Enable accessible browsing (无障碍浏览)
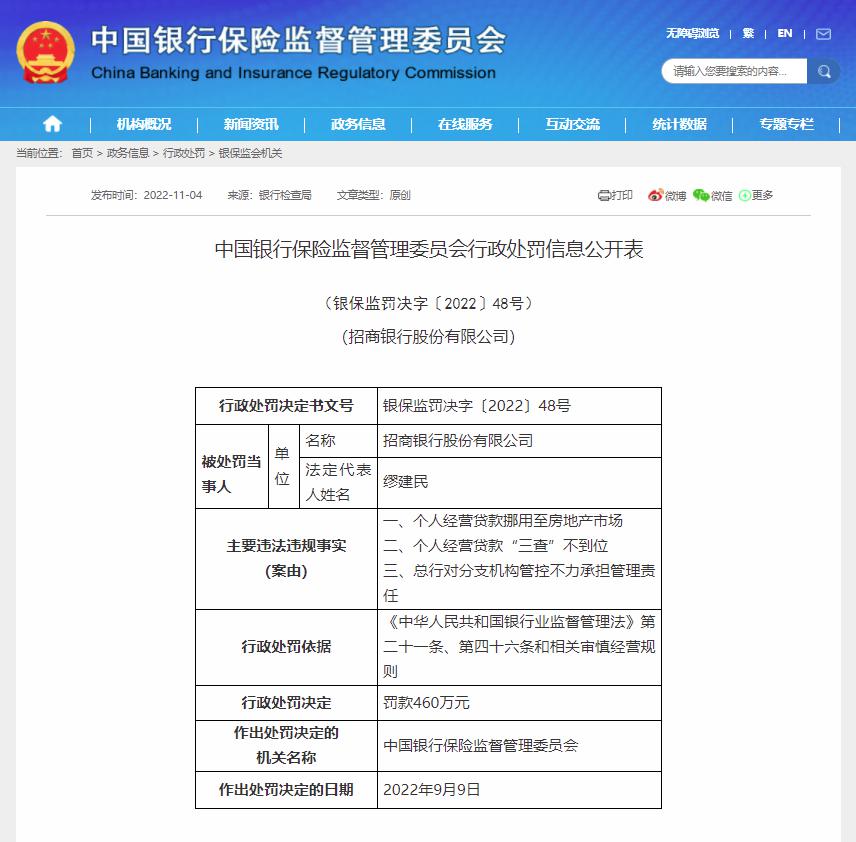 (692, 34)
